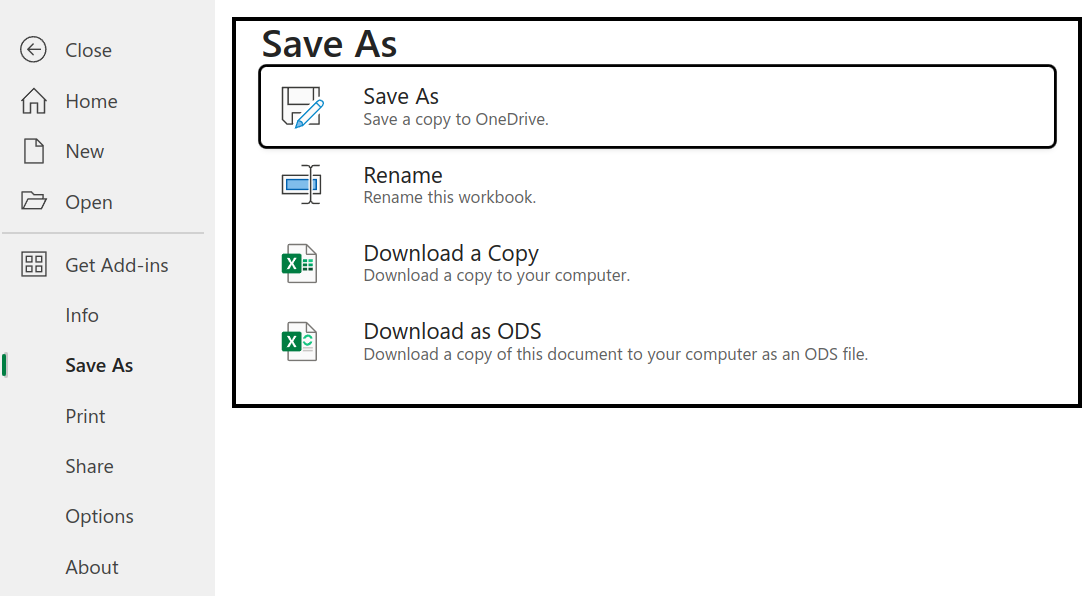Open the Share menu entry
The width and height of the screenshot is (1092, 596).
89,465
